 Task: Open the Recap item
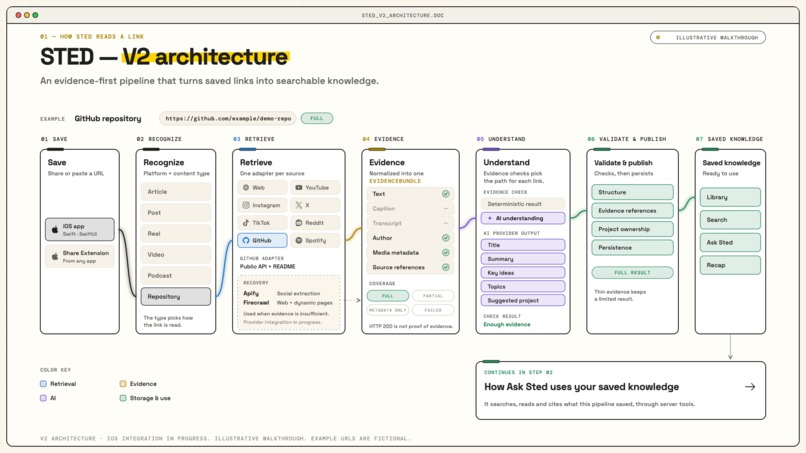[x=730, y=265]
